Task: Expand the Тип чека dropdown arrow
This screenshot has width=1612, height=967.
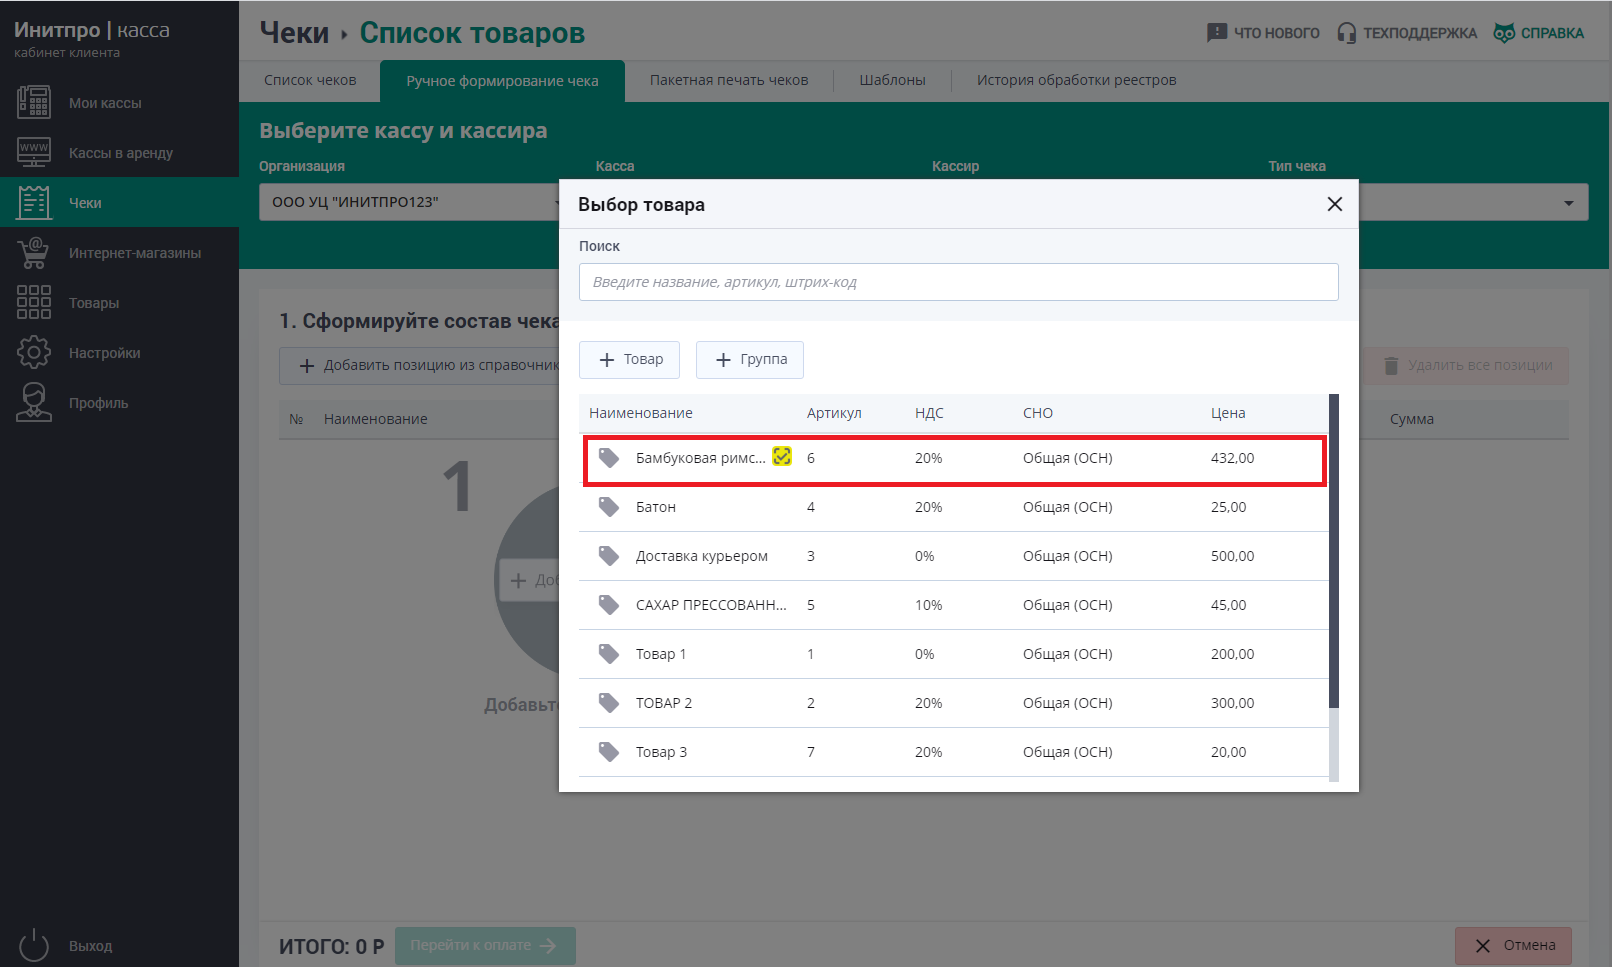Action: click(1568, 203)
